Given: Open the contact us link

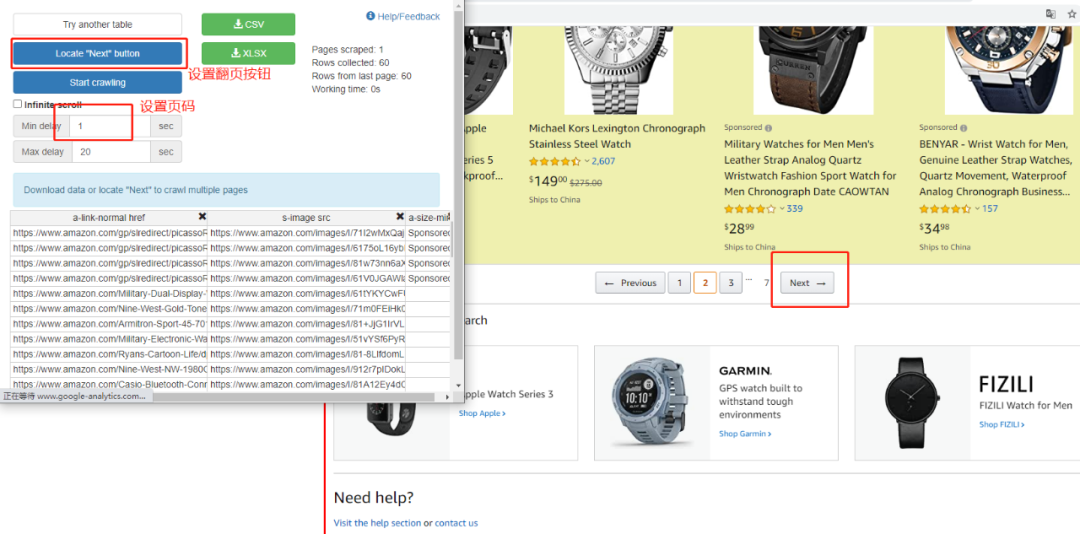Looking at the screenshot, I should pyautogui.click(x=456, y=523).
